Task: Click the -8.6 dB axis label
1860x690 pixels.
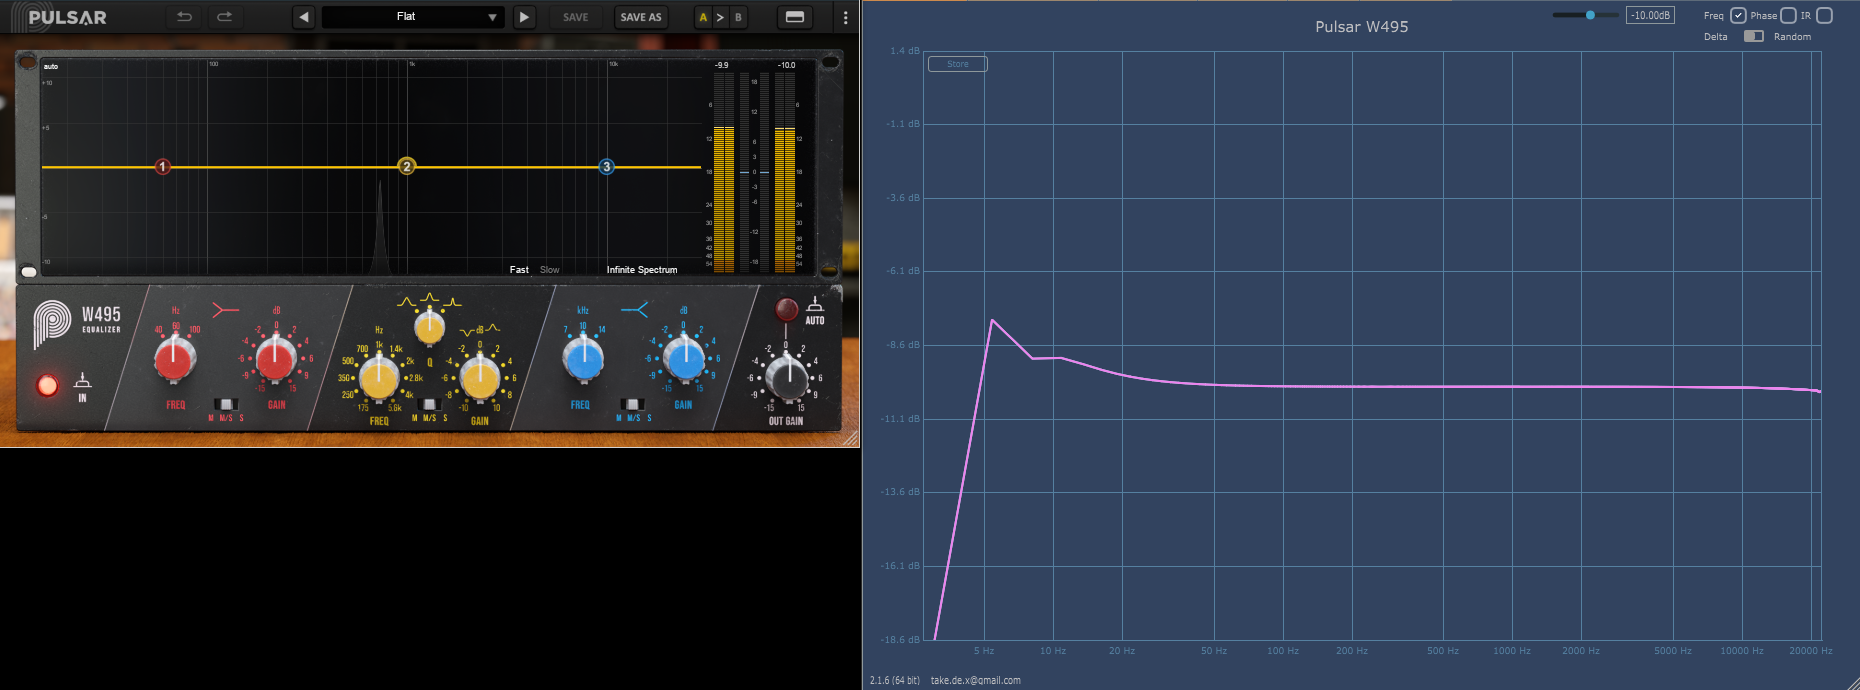Action: tap(903, 345)
